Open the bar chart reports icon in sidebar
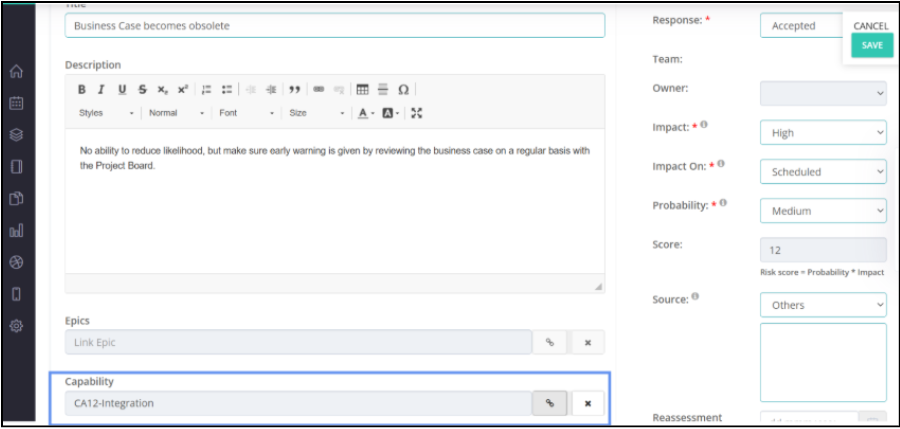 pos(17,231)
